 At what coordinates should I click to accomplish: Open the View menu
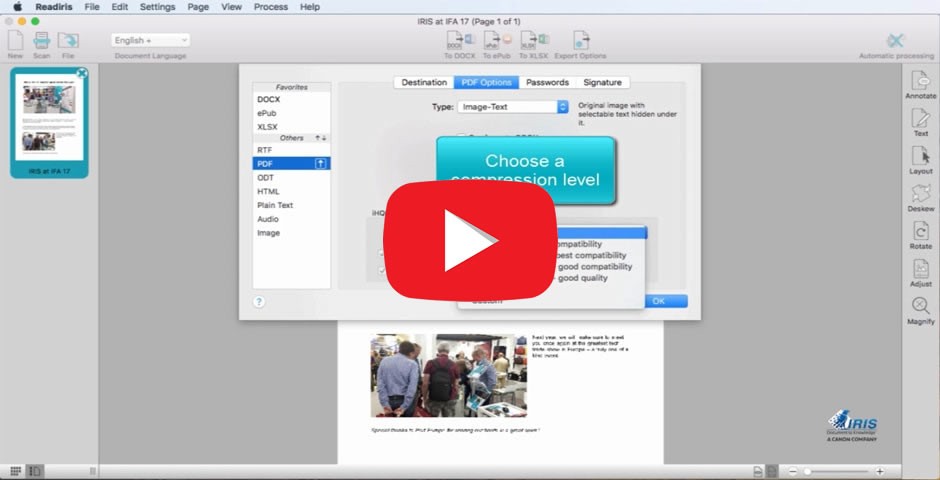coord(231,7)
